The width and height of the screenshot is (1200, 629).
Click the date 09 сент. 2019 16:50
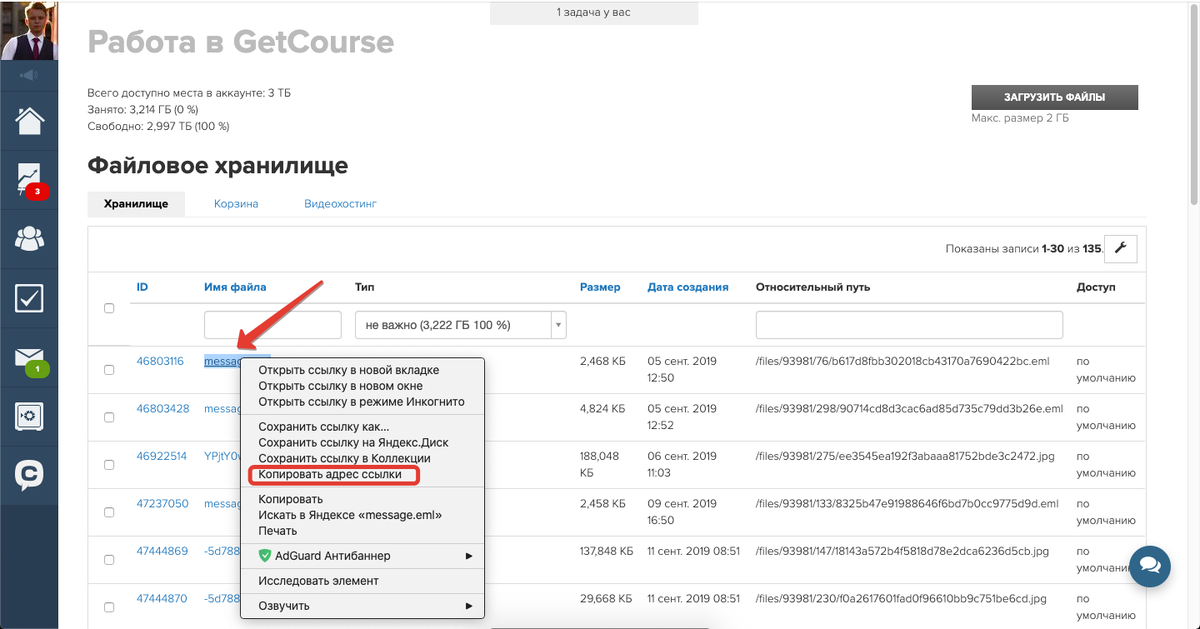pyautogui.click(x=682, y=512)
